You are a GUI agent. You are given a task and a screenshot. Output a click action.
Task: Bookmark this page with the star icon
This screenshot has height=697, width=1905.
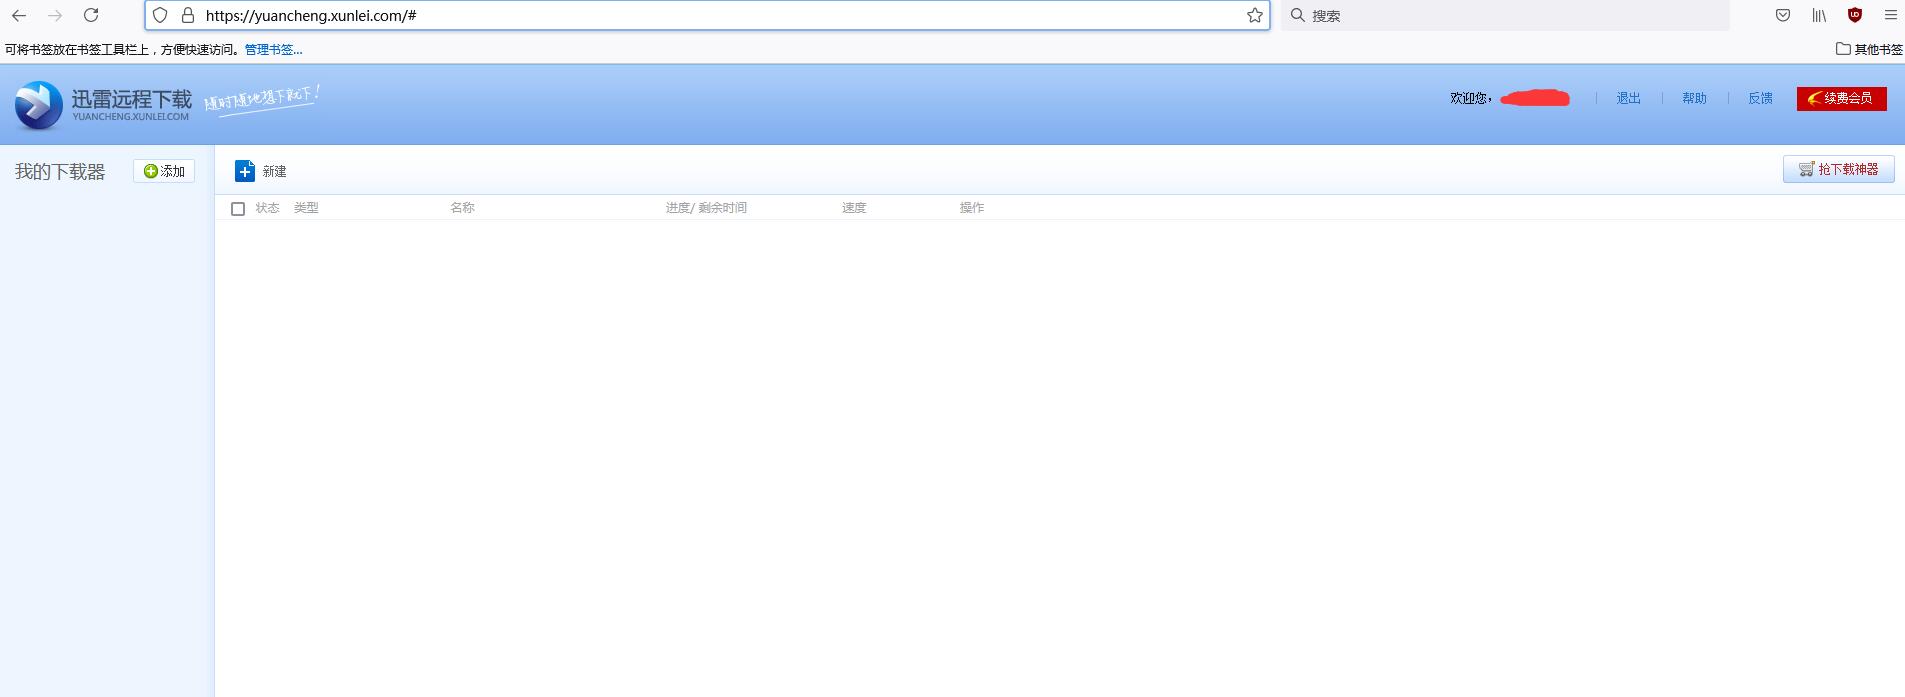pos(1254,15)
